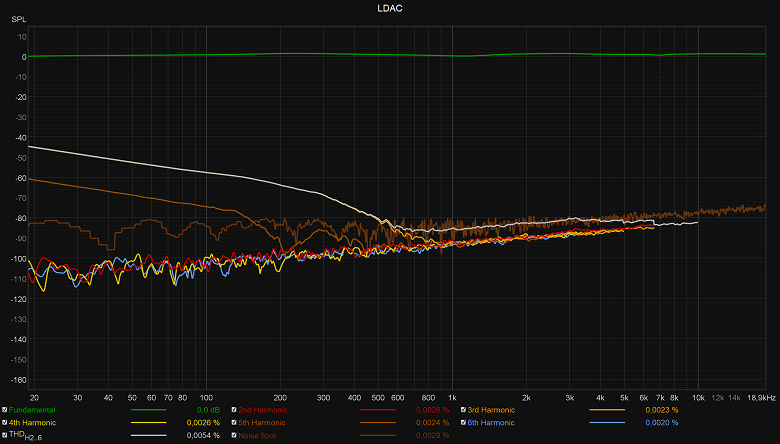Screen dimensions: 780x444
Task: Click the 3rd Harmonic legend label
Action: pyautogui.click(x=491, y=410)
